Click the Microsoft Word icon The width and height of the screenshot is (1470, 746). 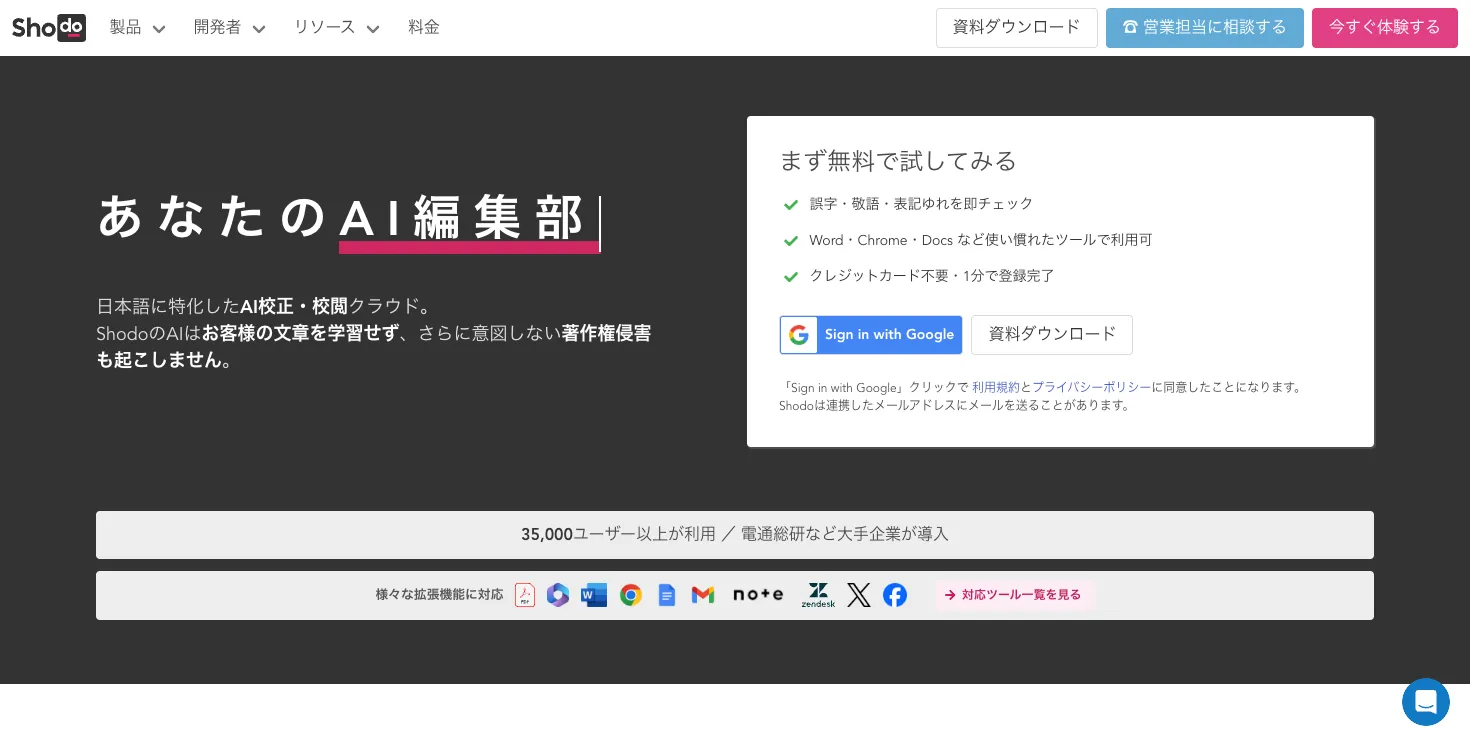click(594, 595)
